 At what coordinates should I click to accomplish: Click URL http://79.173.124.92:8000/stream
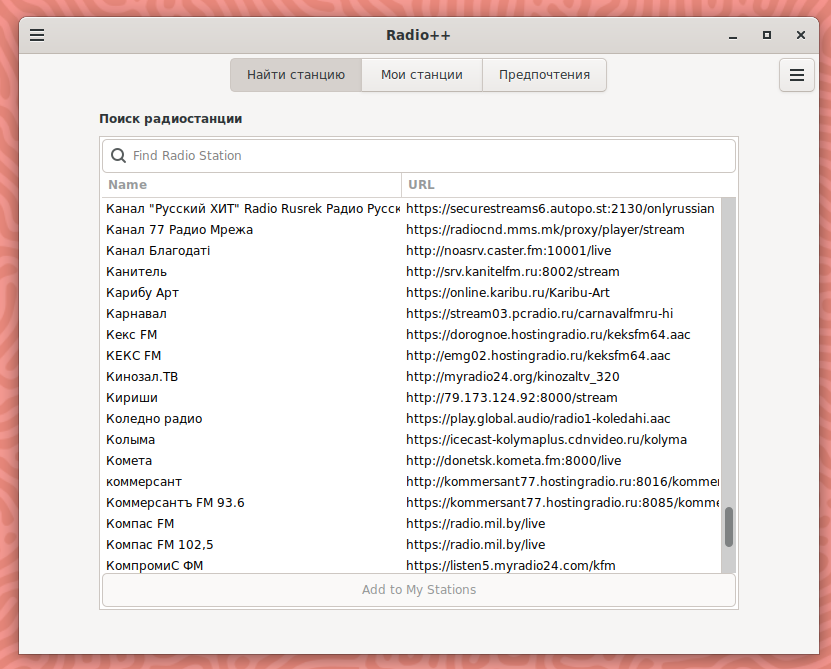coord(511,398)
